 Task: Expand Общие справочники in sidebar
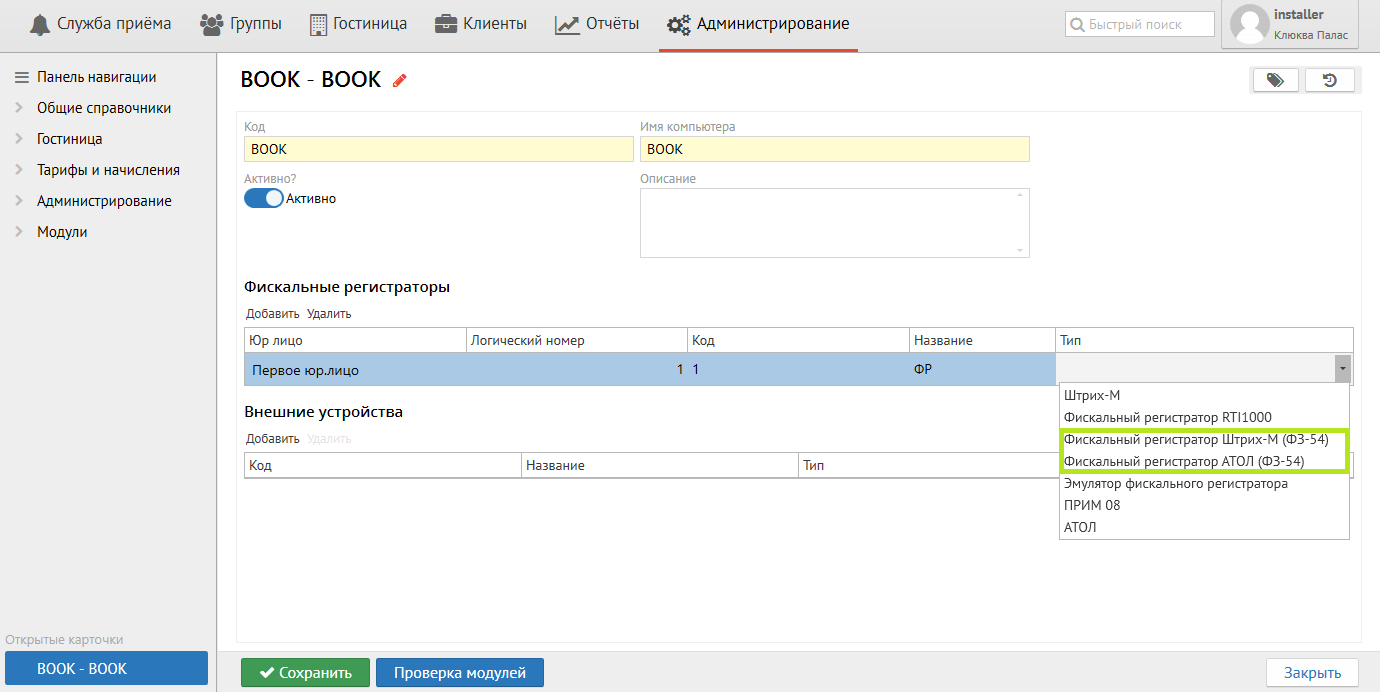(x=104, y=108)
